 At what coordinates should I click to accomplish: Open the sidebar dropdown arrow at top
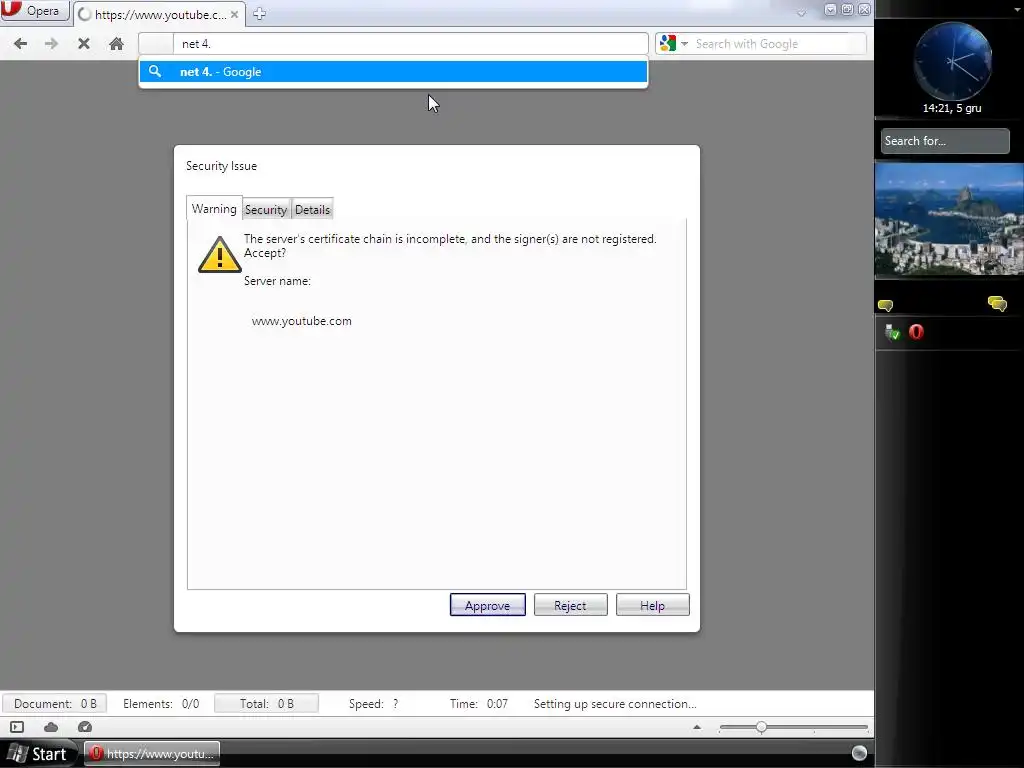1018,10
